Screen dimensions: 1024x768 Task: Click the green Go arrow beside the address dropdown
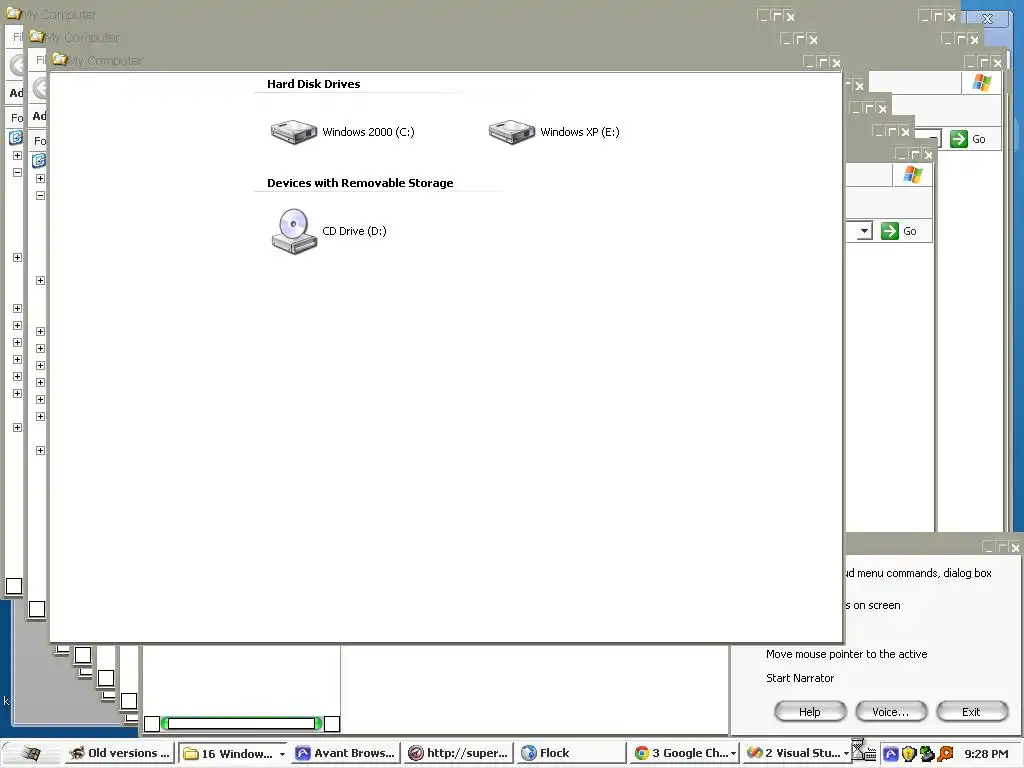889,231
